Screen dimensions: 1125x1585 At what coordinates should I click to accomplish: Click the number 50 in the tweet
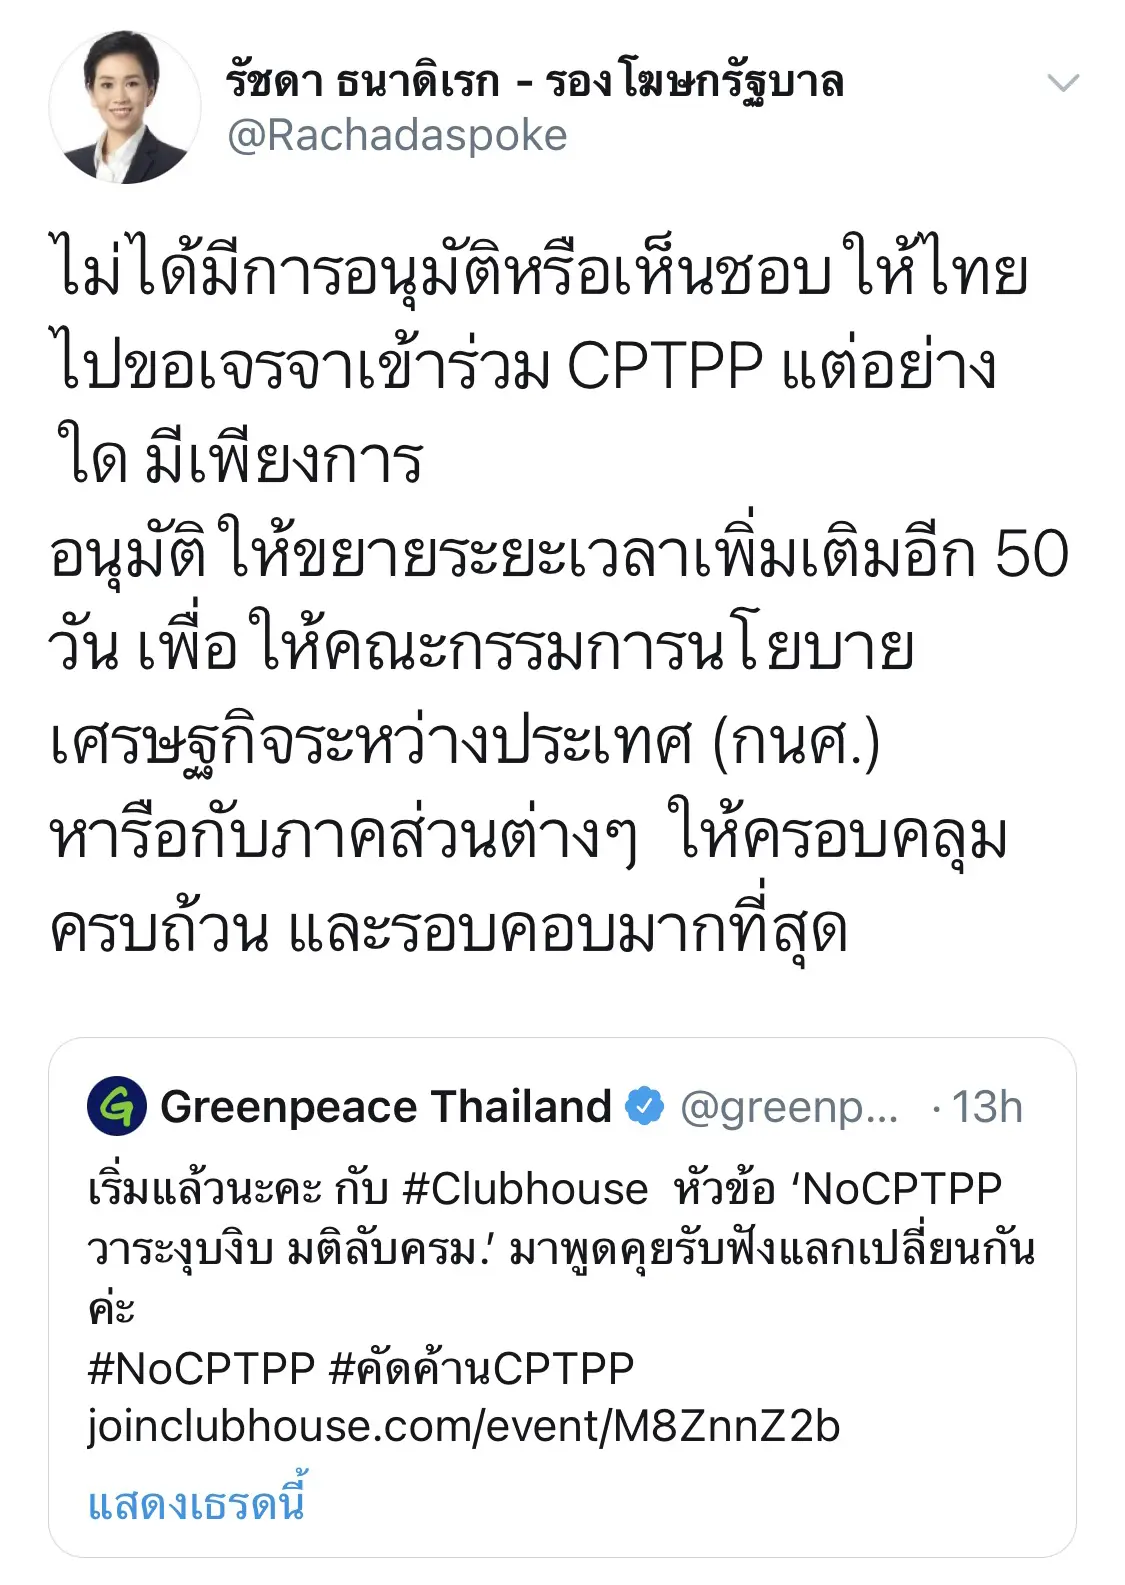pyautogui.click(x=1031, y=554)
